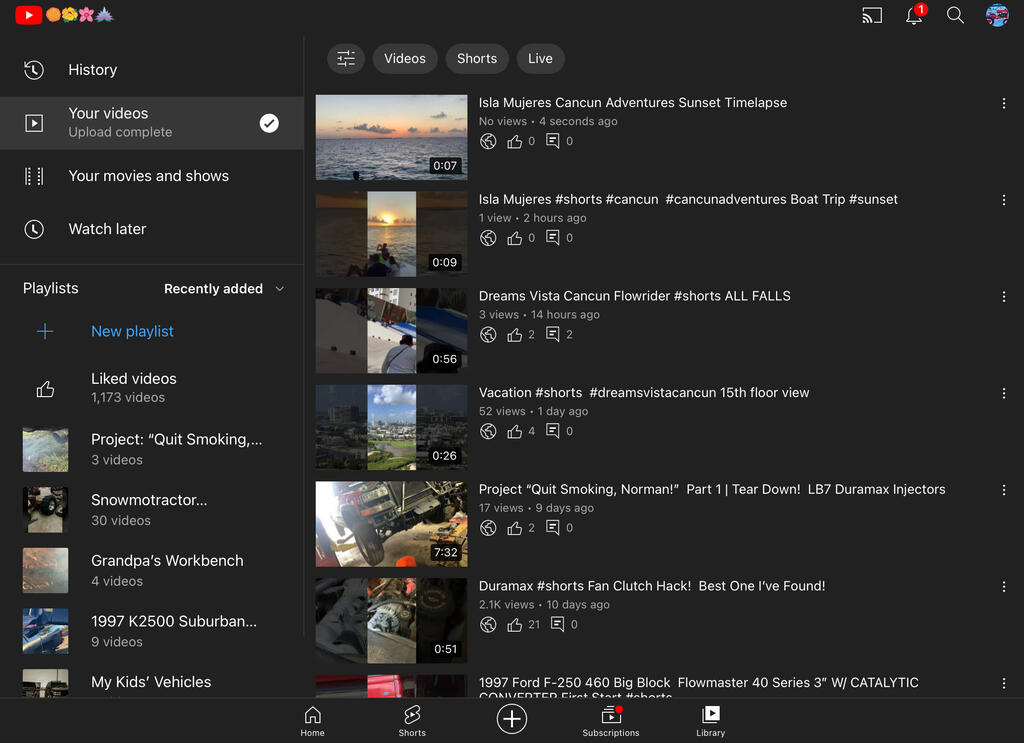
Task: Open options menu for Sunset Timelapse video
Action: pos(1004,104)
